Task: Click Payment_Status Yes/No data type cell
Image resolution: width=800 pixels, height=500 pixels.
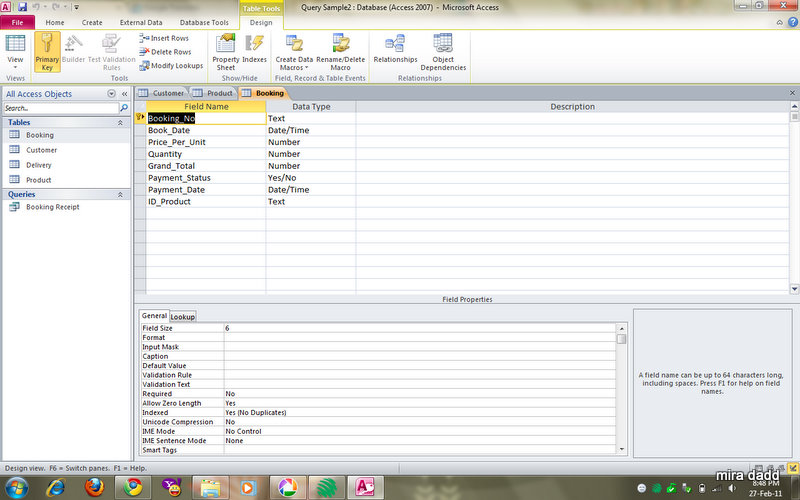Action: coord(311,178)
